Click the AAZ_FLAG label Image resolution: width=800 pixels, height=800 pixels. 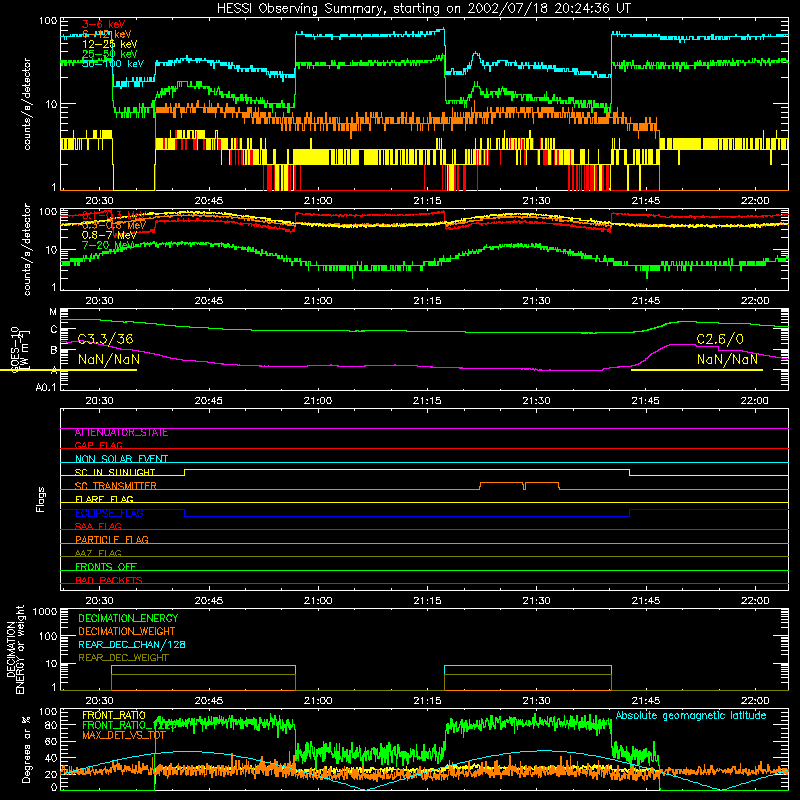click(x=98, y=554)
